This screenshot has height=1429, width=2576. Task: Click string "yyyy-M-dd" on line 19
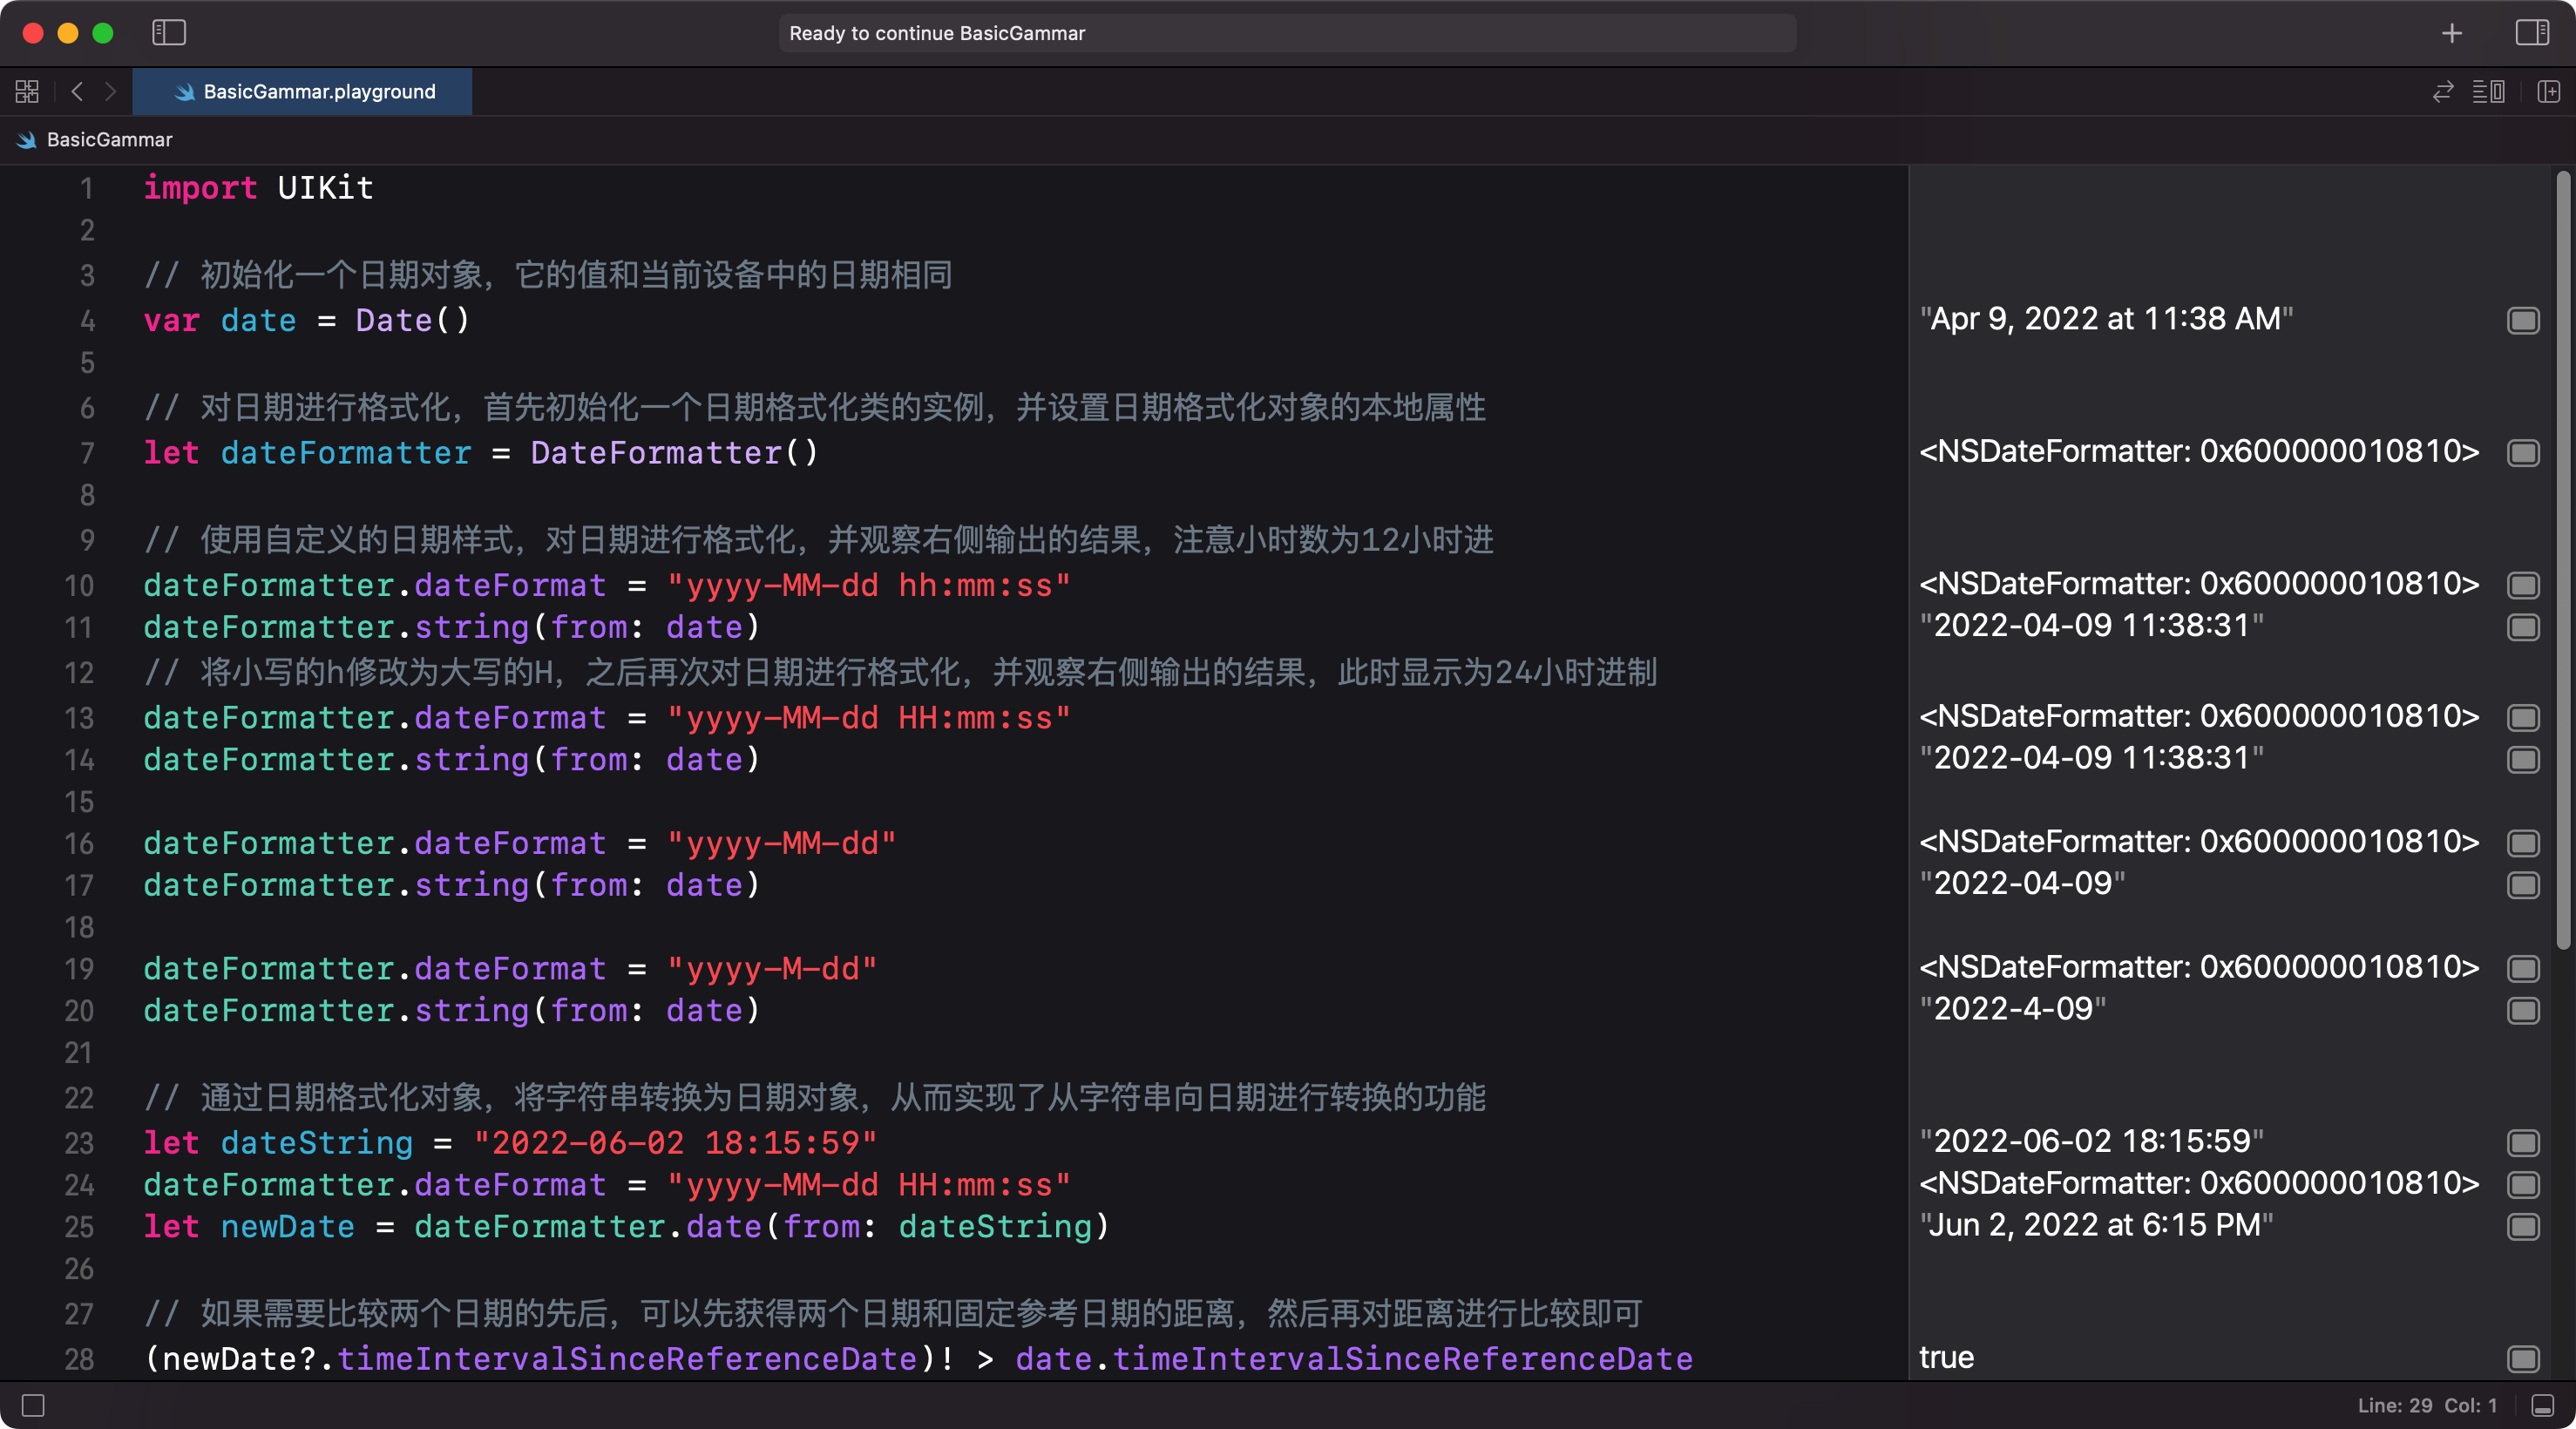point(771,969)
